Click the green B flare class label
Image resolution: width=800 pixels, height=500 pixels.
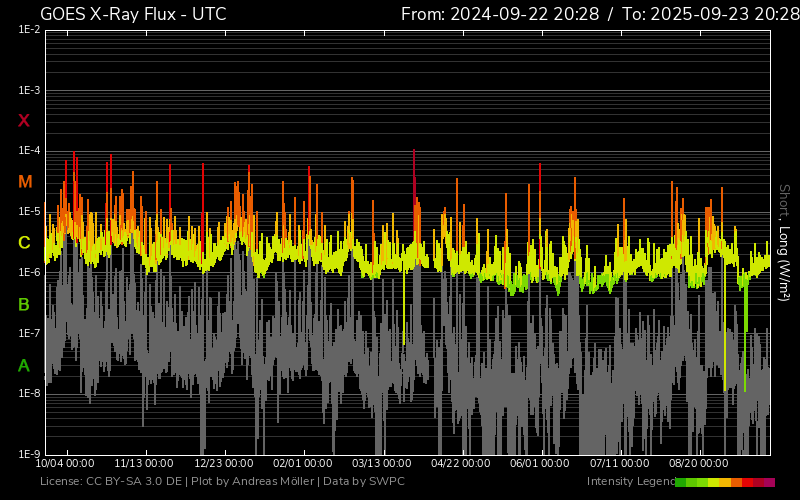24,304
